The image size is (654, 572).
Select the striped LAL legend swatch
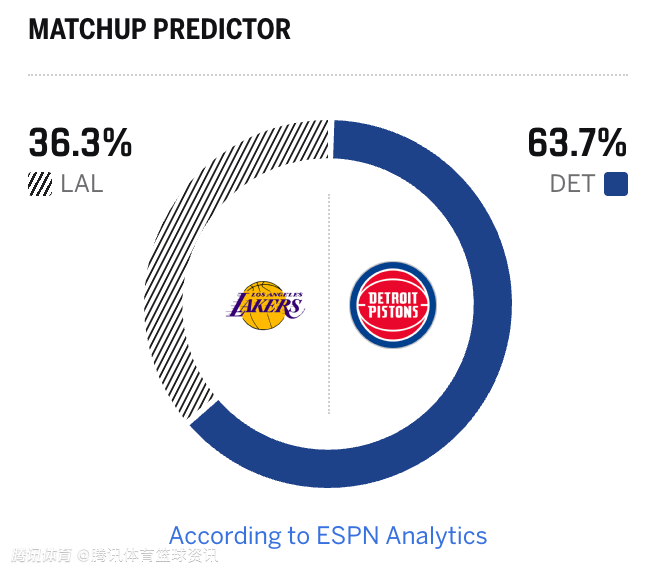click(x=40, y=185)
